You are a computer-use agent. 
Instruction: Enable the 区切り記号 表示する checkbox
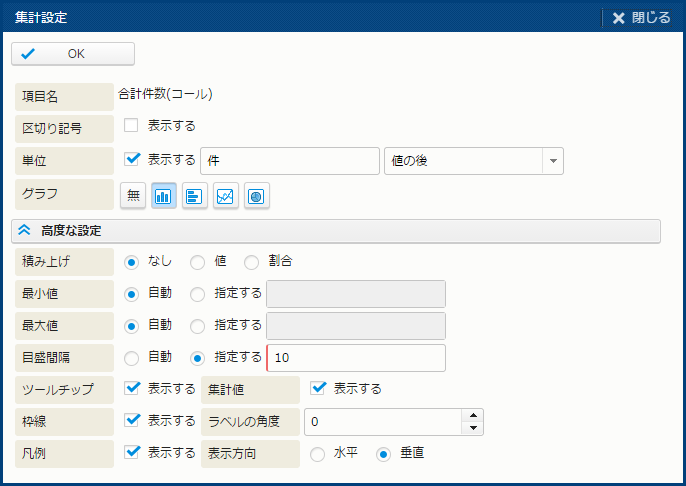click(x=131, y=126)
